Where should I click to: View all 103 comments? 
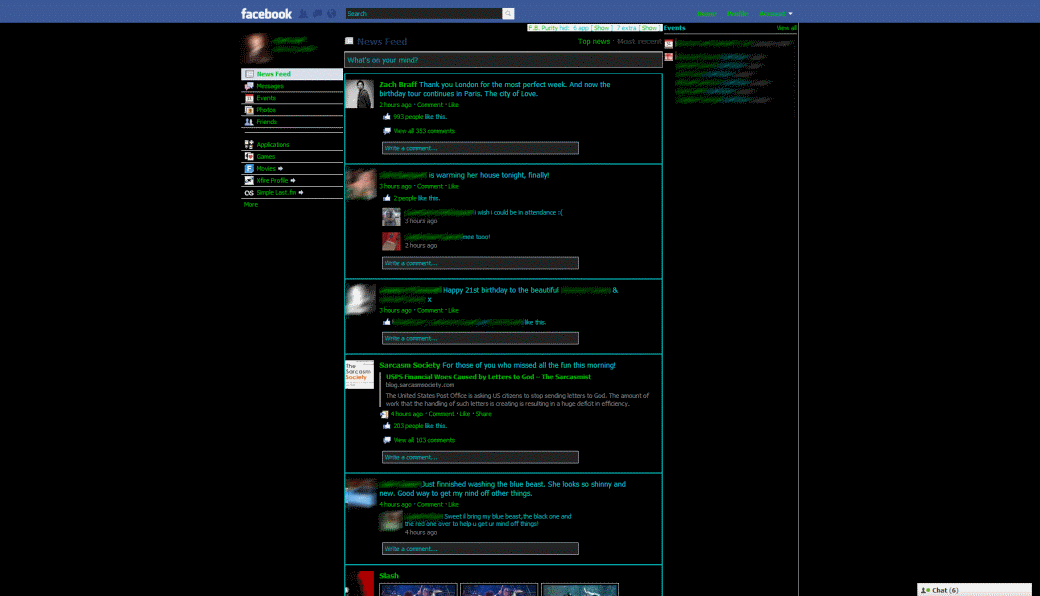[x=424, y=440]
